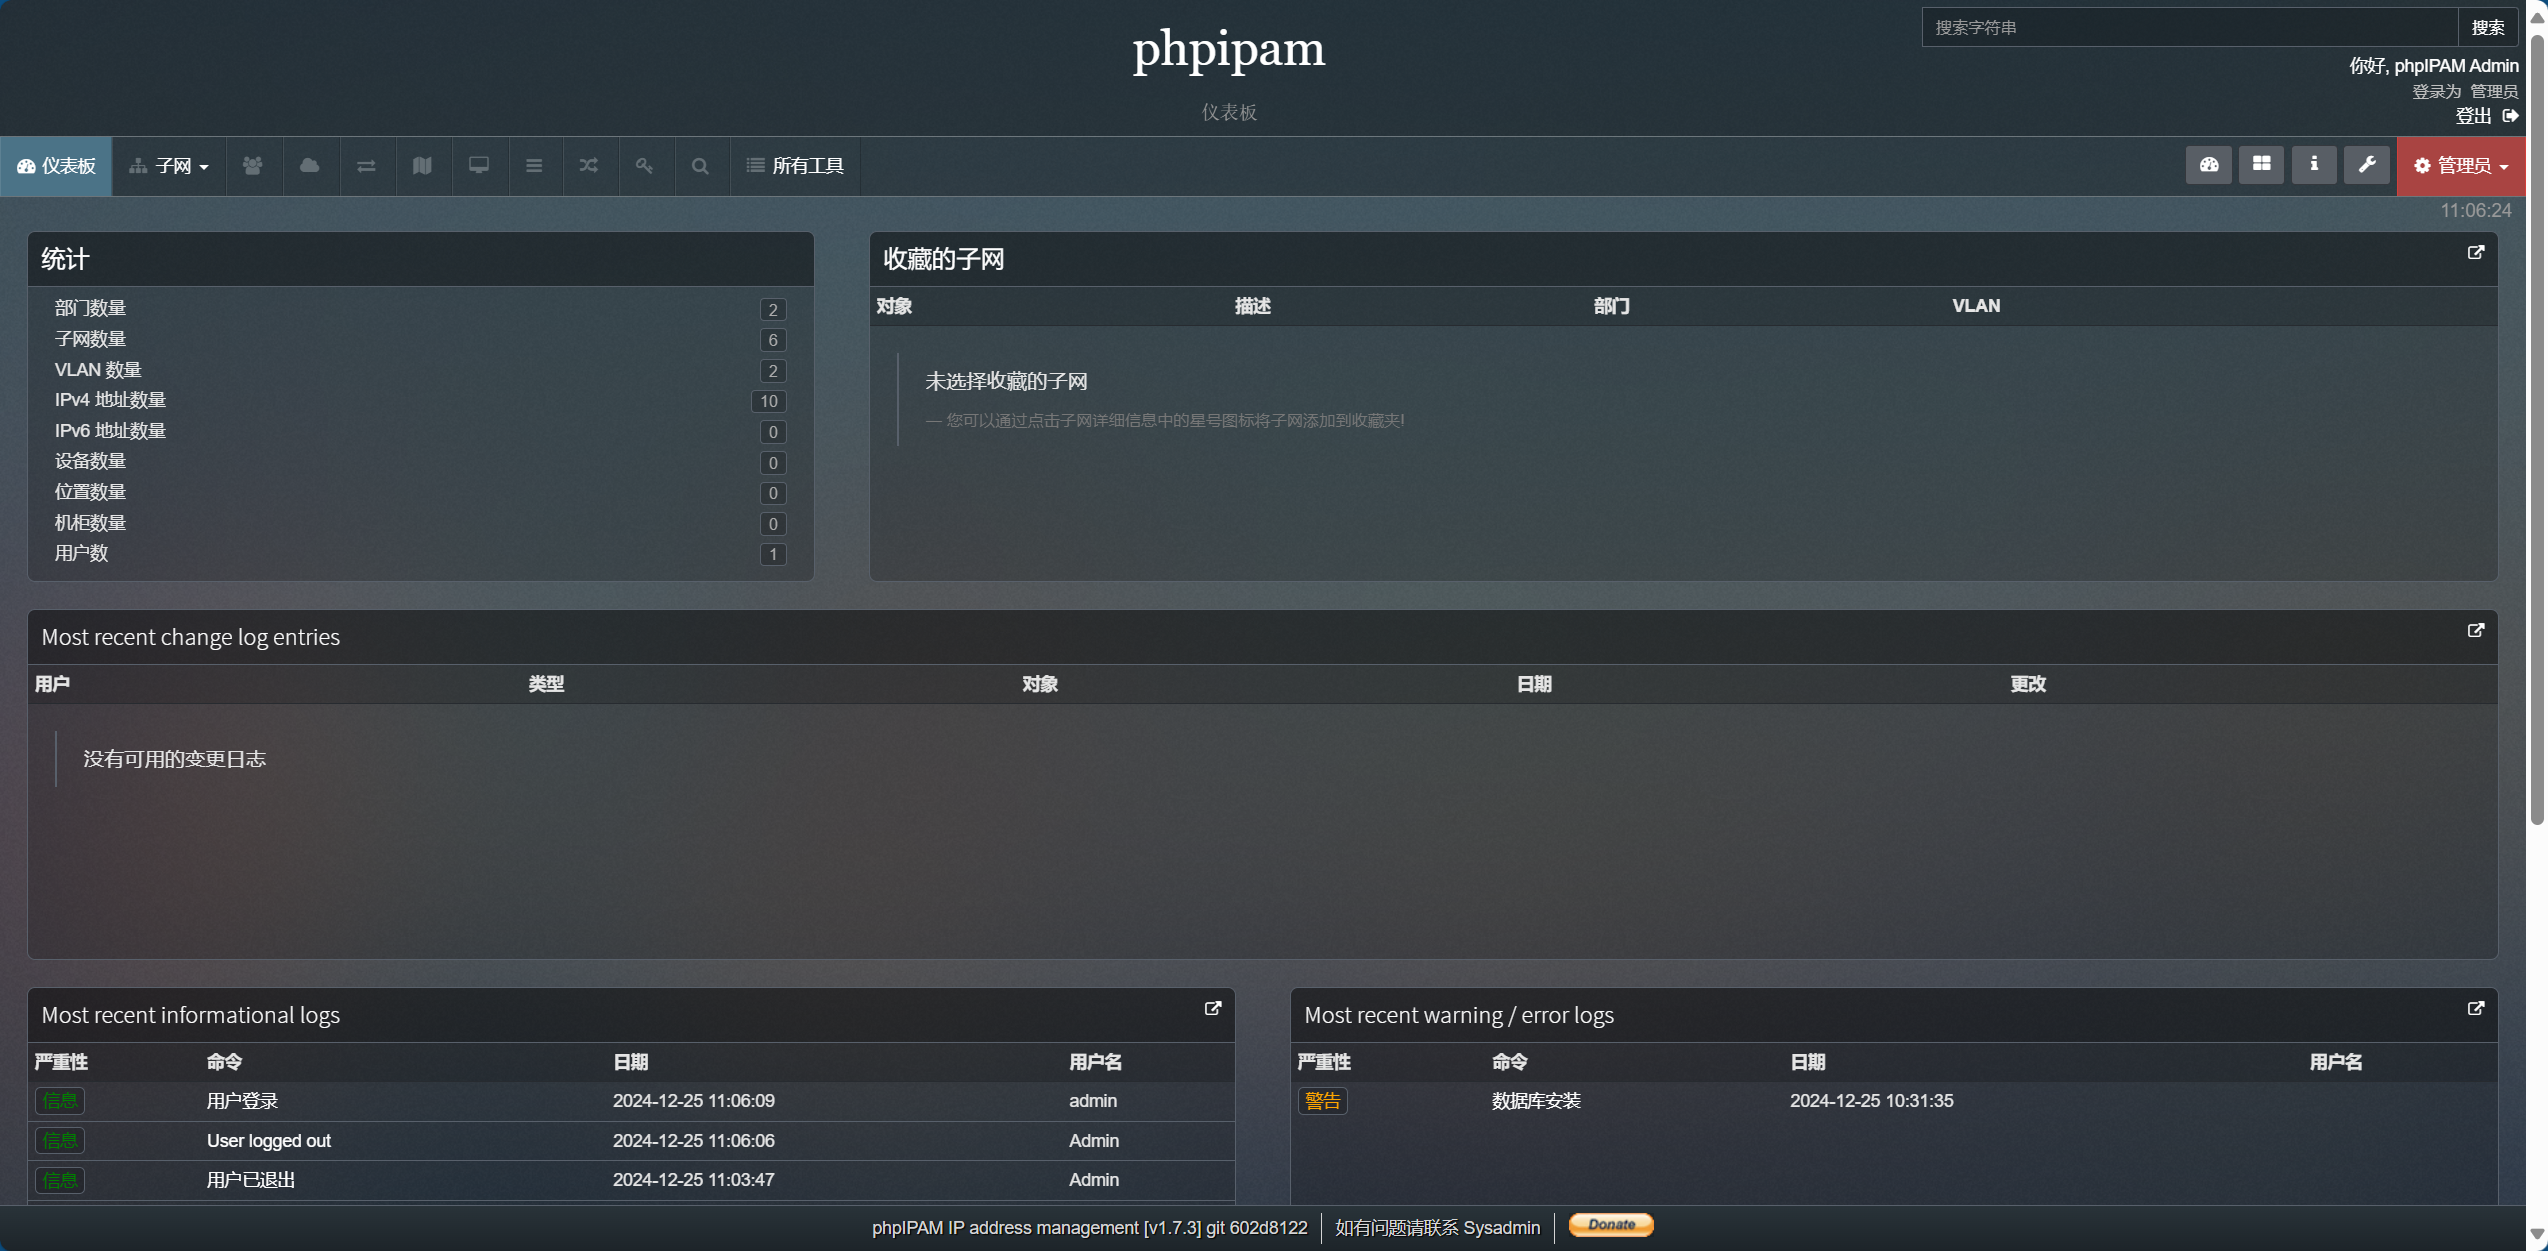Open the 所有工具 menu item
The width and height of the screenshot is (2548, 1251).
[x=796, y=165]
